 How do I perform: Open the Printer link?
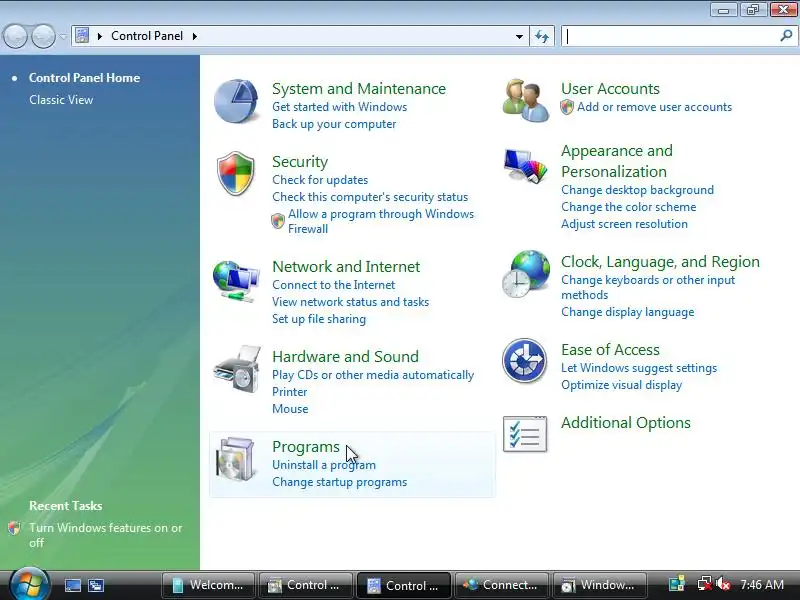click(289, 392)
